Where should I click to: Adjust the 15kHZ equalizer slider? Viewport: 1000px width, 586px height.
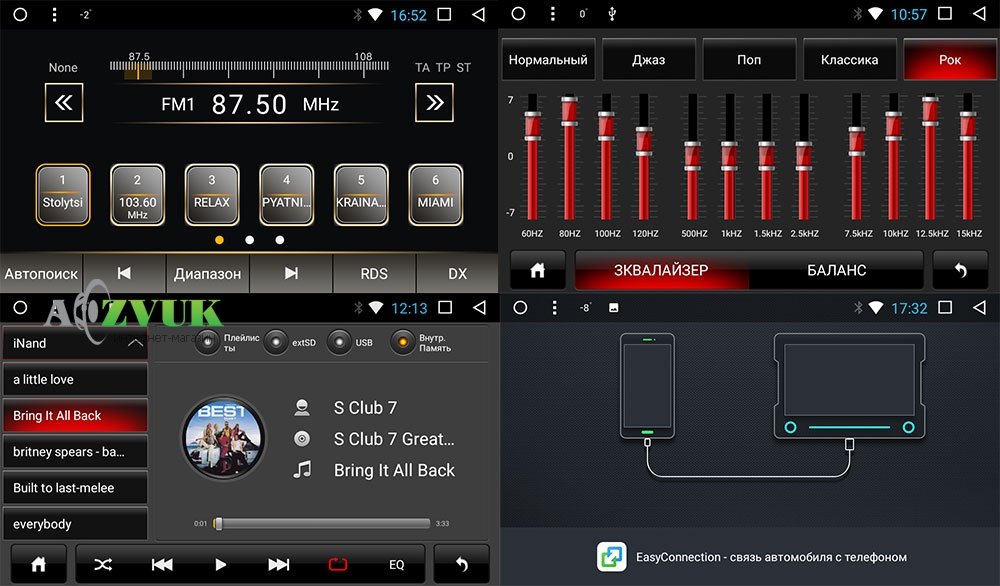tap(968, 126)
